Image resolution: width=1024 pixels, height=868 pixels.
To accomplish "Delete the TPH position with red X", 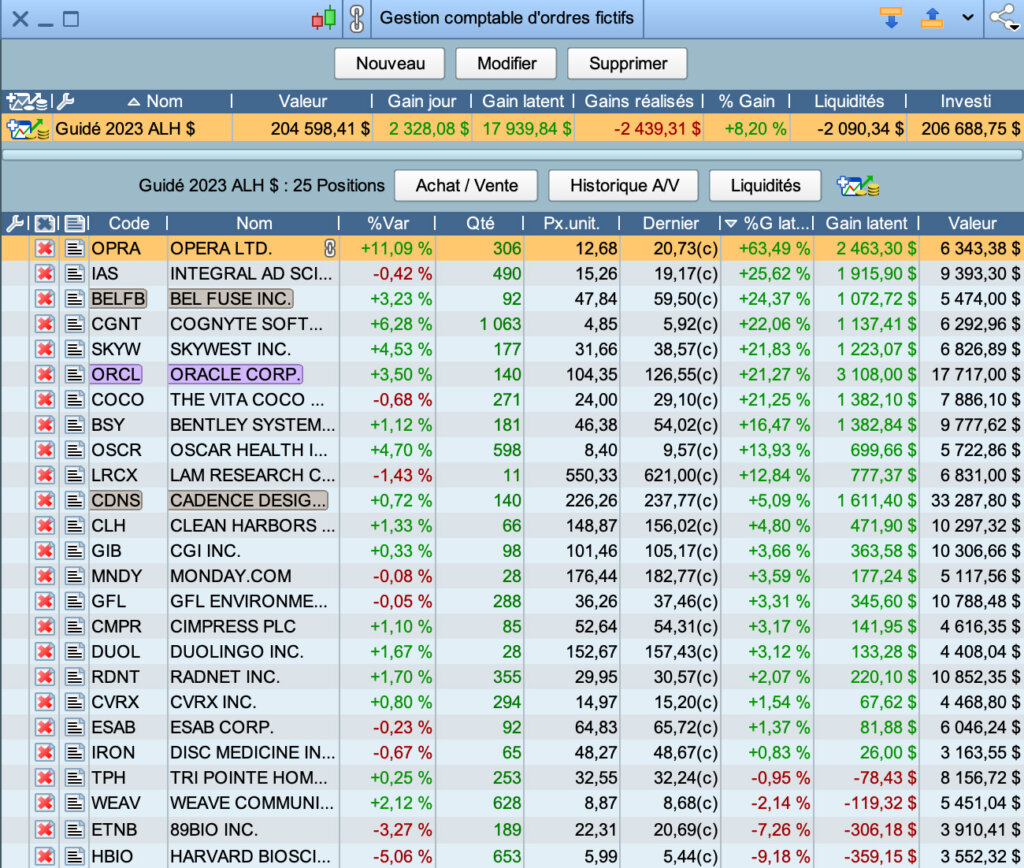I will point(44,778).
